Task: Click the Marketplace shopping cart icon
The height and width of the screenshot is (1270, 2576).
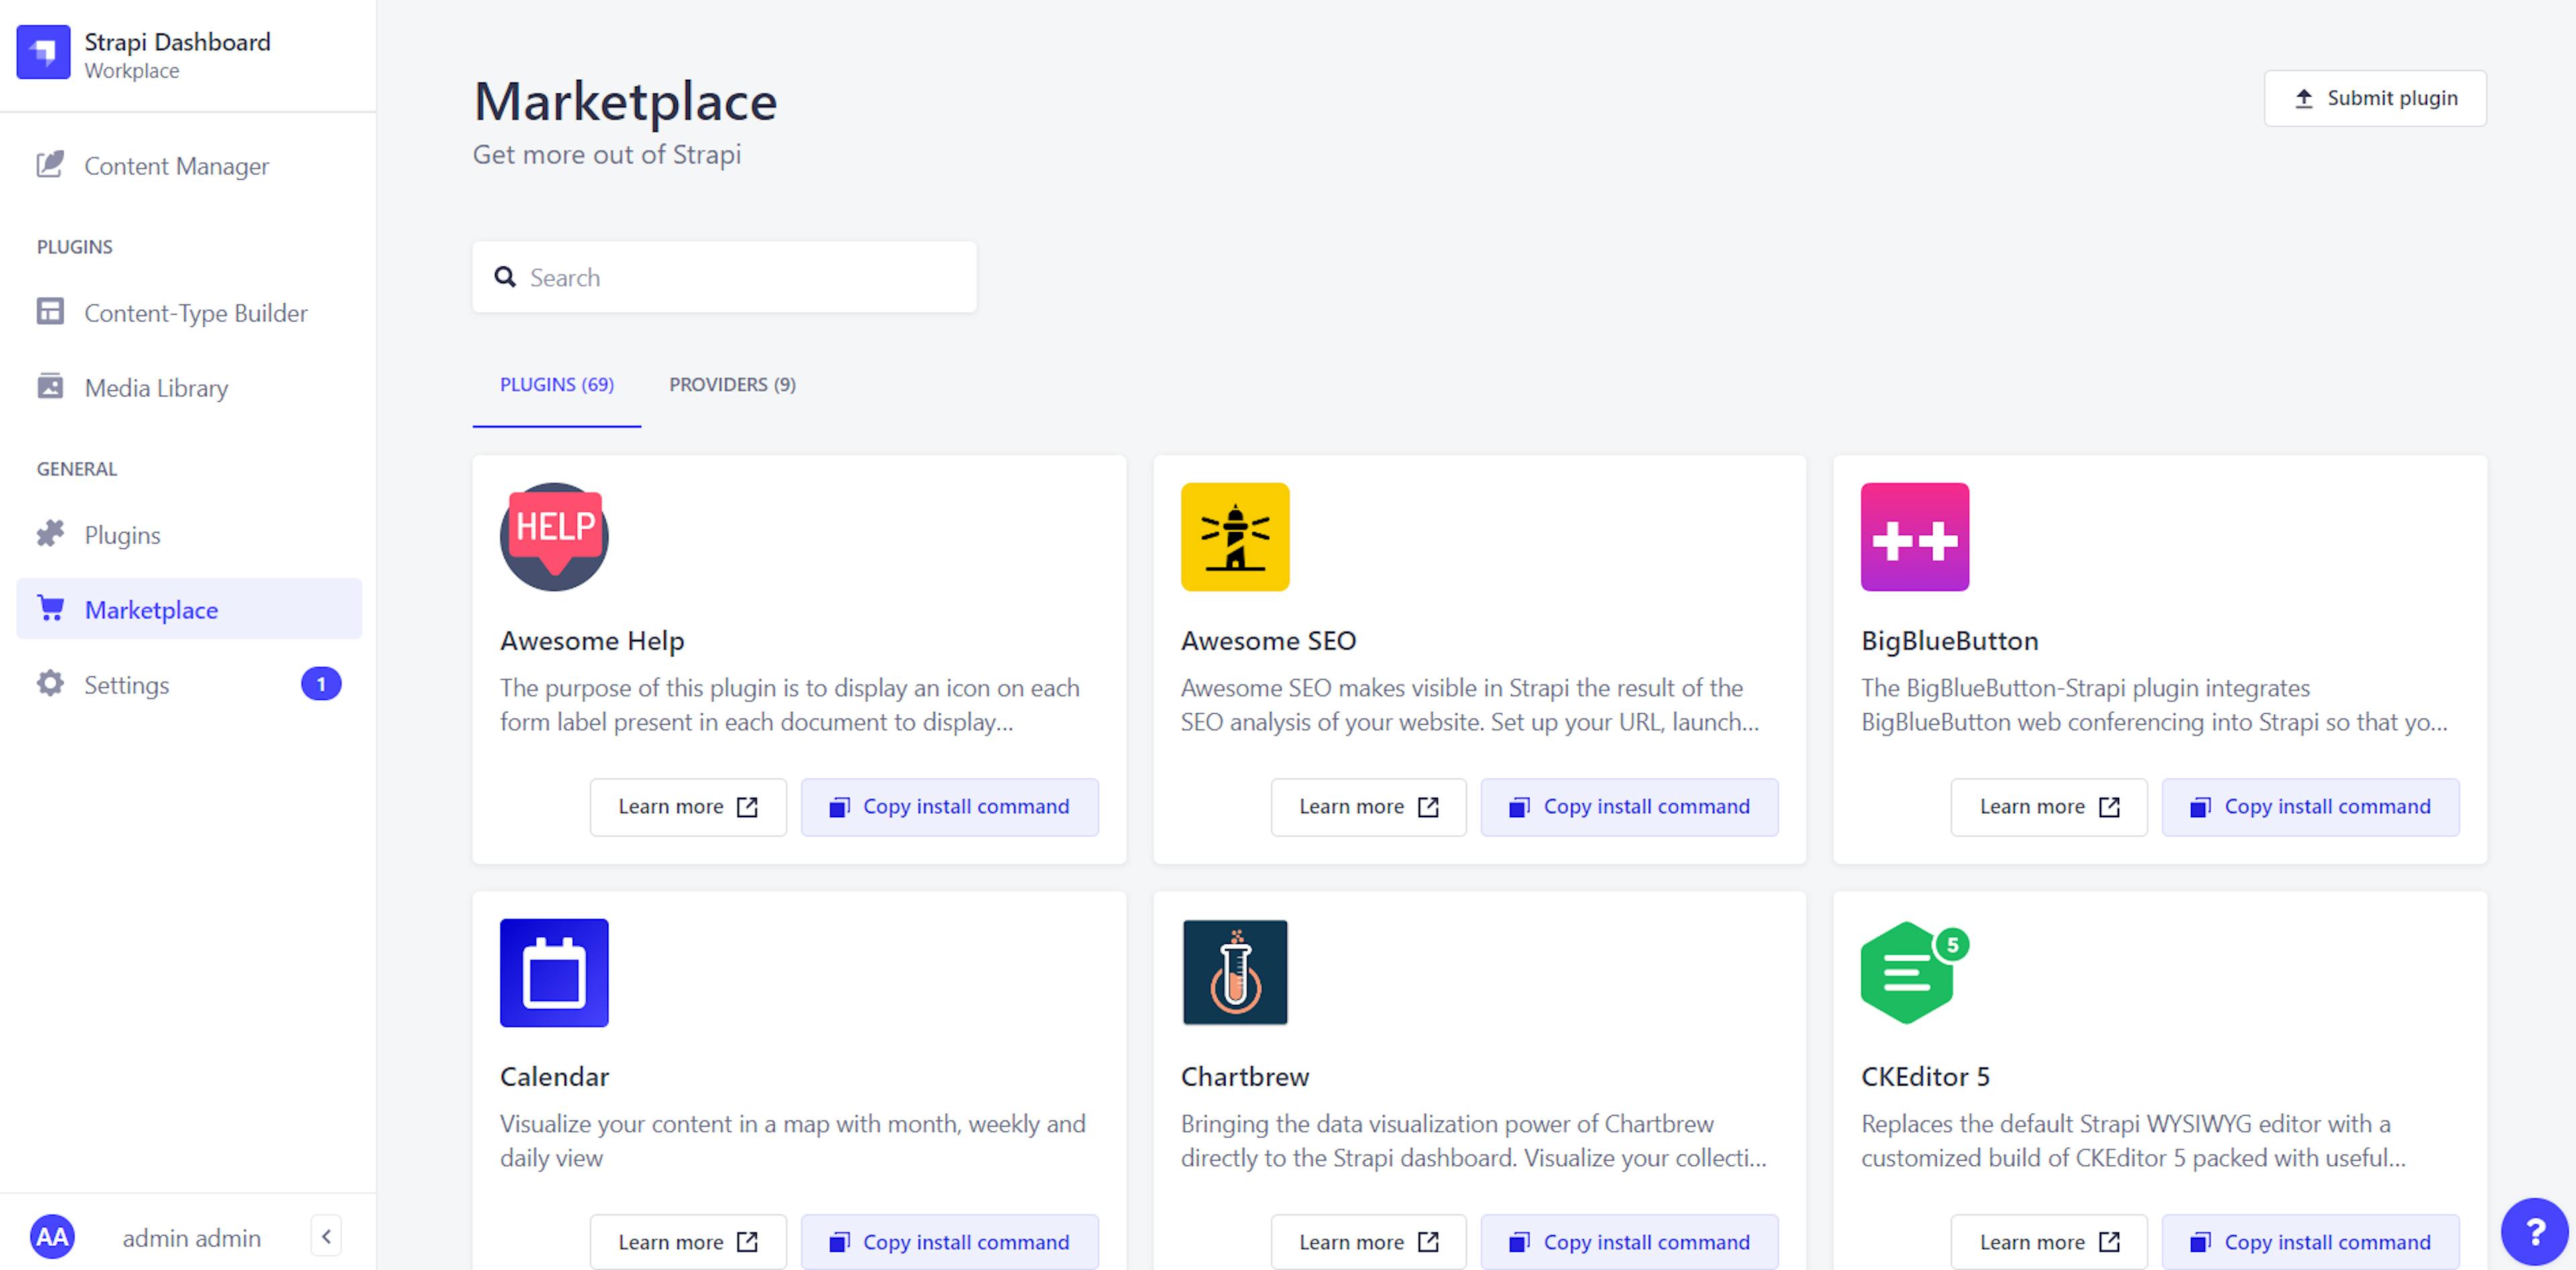Action: 50,608
